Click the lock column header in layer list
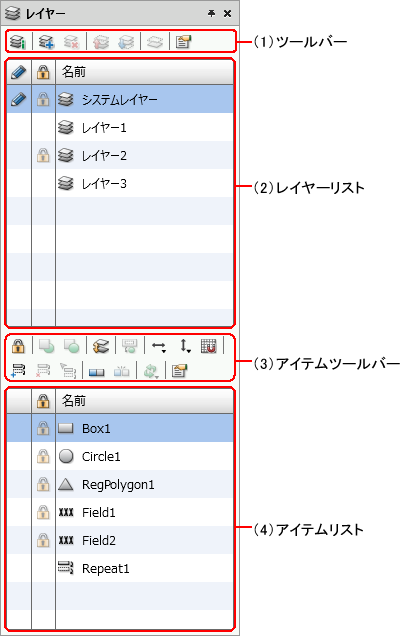Viewport: 400px width, 636px height. pyautogui.click(x=43, y=72)
